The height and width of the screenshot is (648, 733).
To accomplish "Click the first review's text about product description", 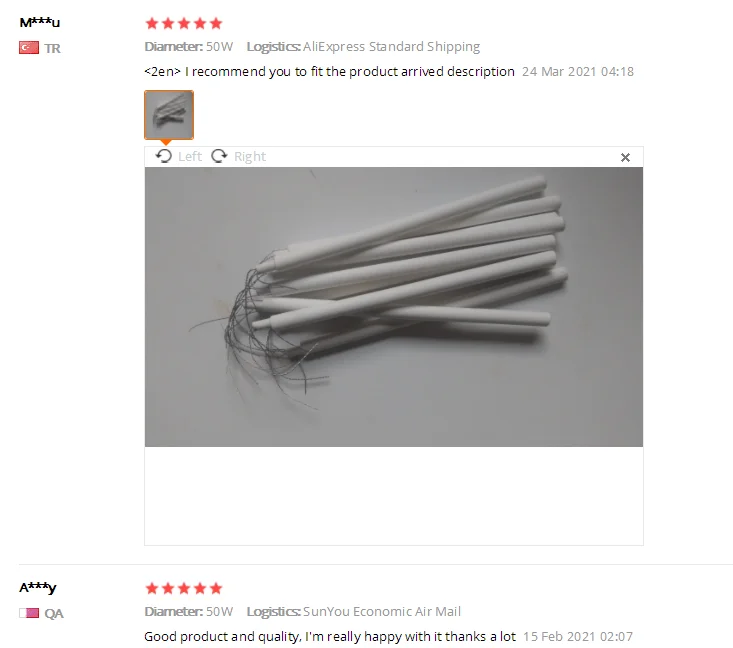I will coord(330,72).
